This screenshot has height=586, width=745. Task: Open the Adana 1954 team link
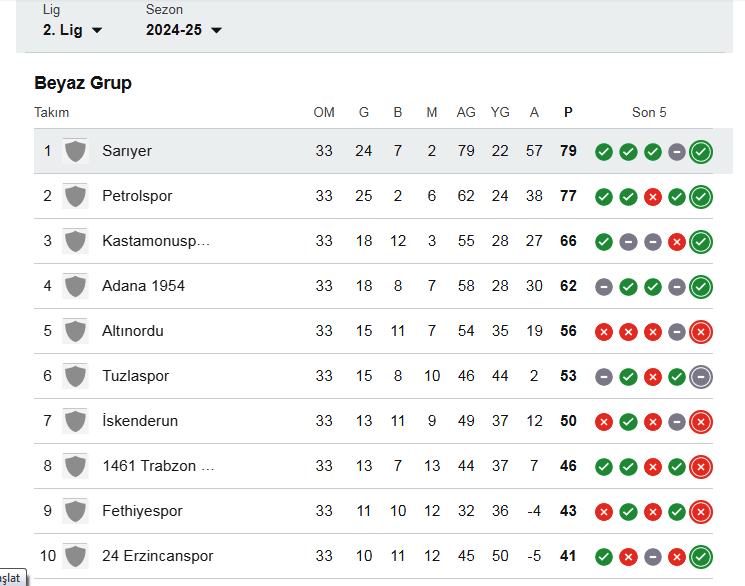pos(143,286)
